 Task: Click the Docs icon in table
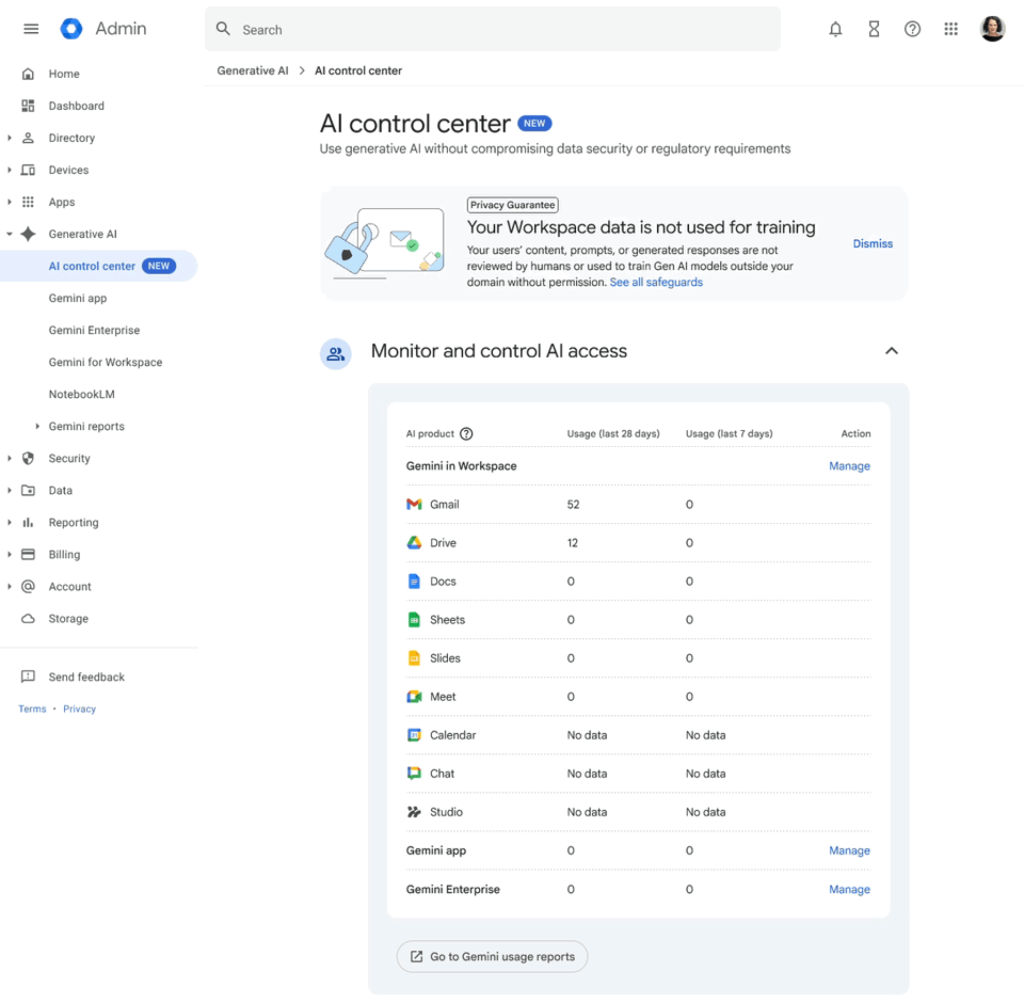click(x=414, y=581)
